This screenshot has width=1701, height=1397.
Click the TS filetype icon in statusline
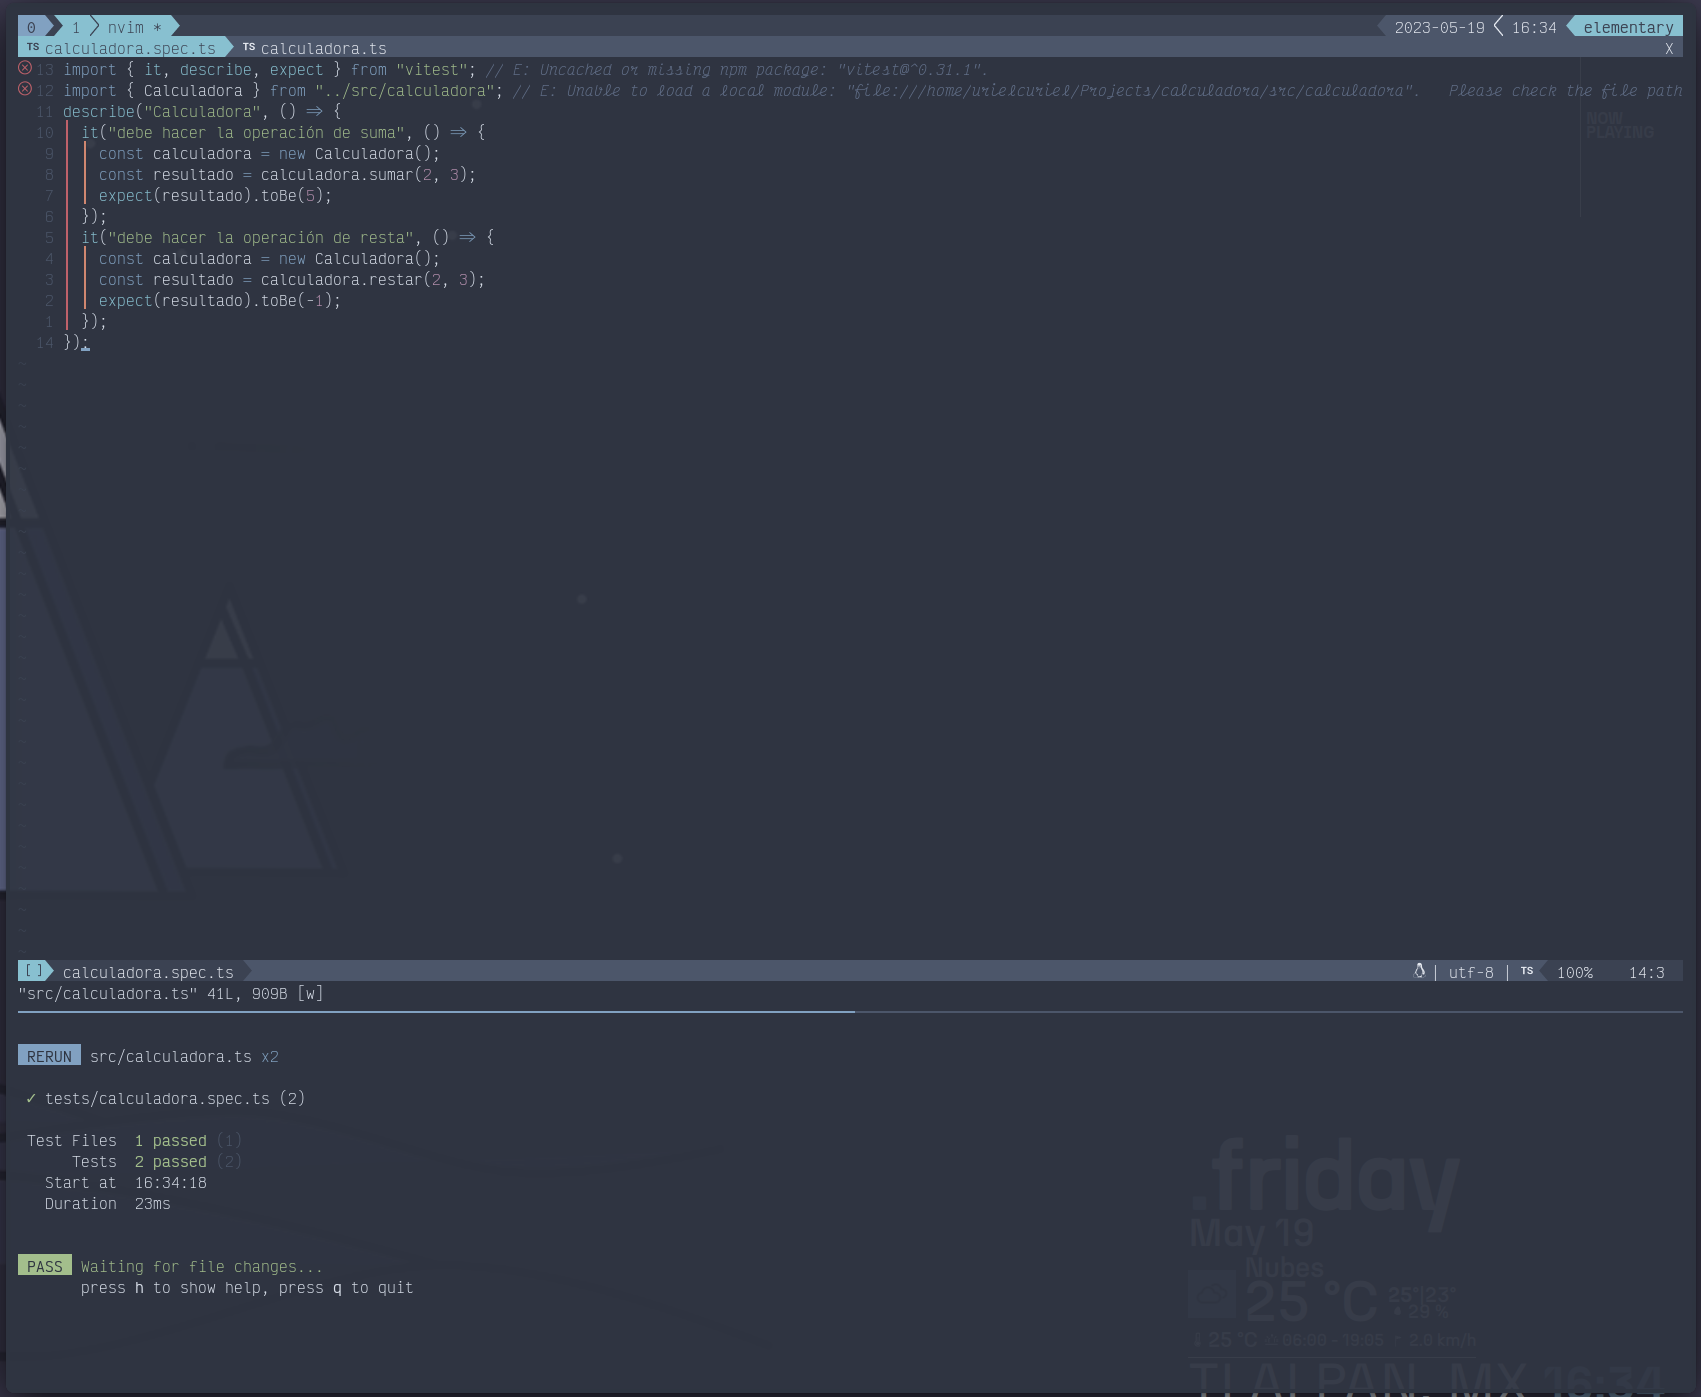1527,971
